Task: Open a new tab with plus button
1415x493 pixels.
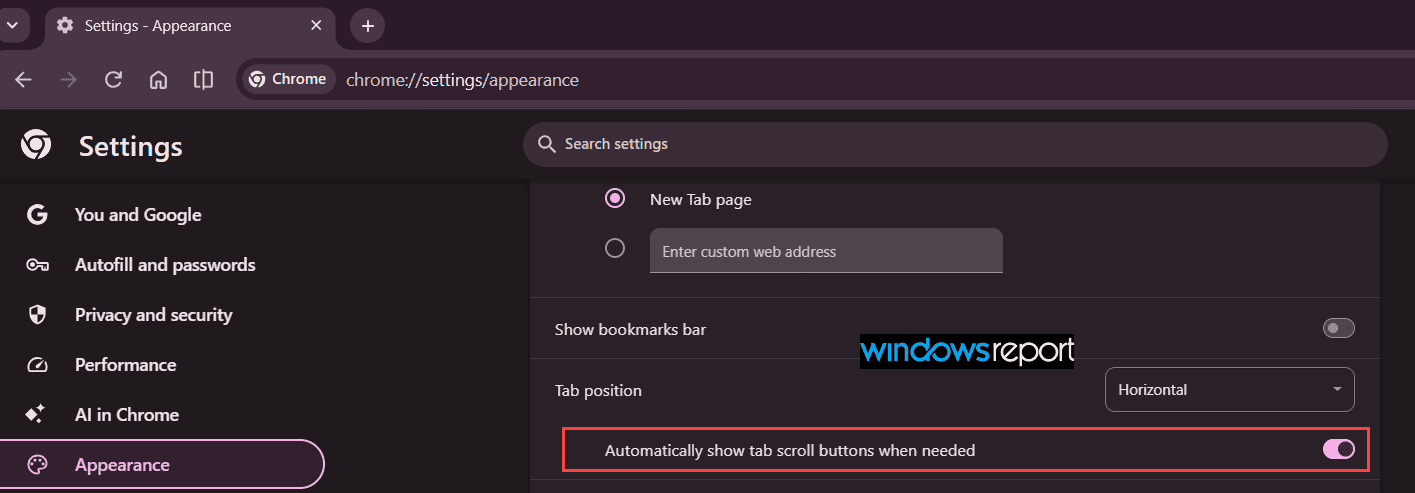Action: point(367,26)
